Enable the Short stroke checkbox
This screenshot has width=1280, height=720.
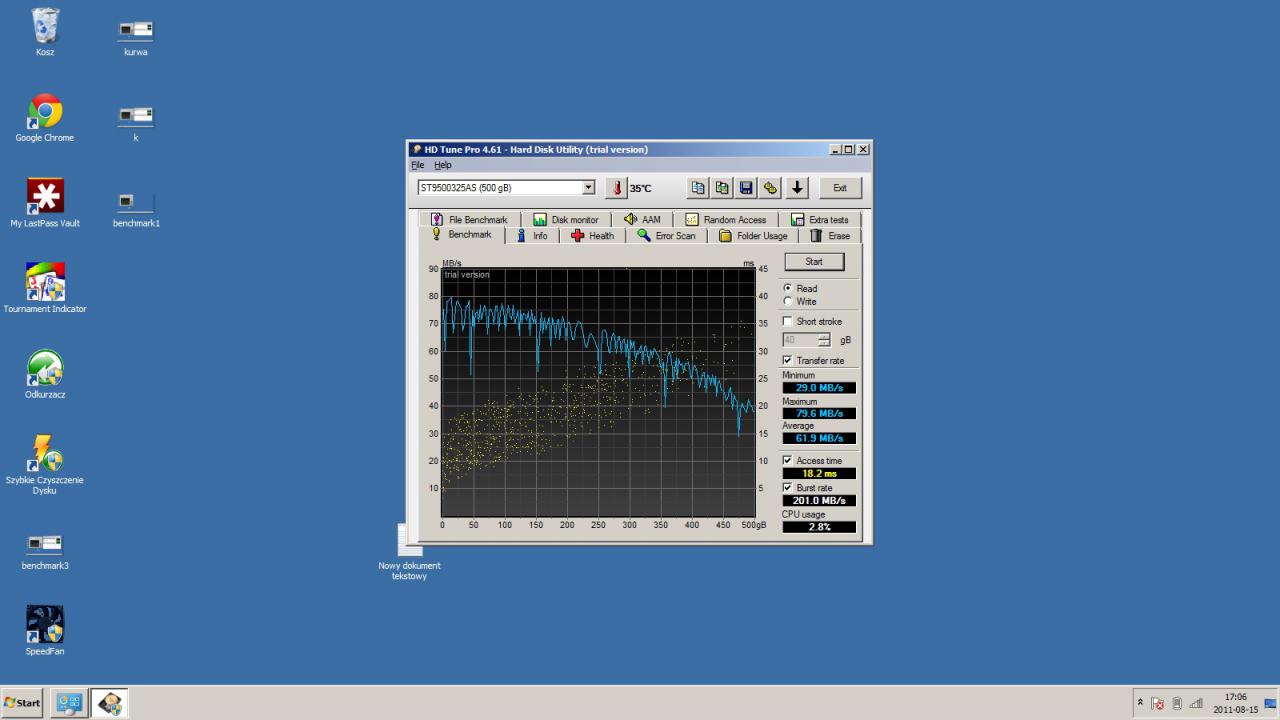coord(788,322)
